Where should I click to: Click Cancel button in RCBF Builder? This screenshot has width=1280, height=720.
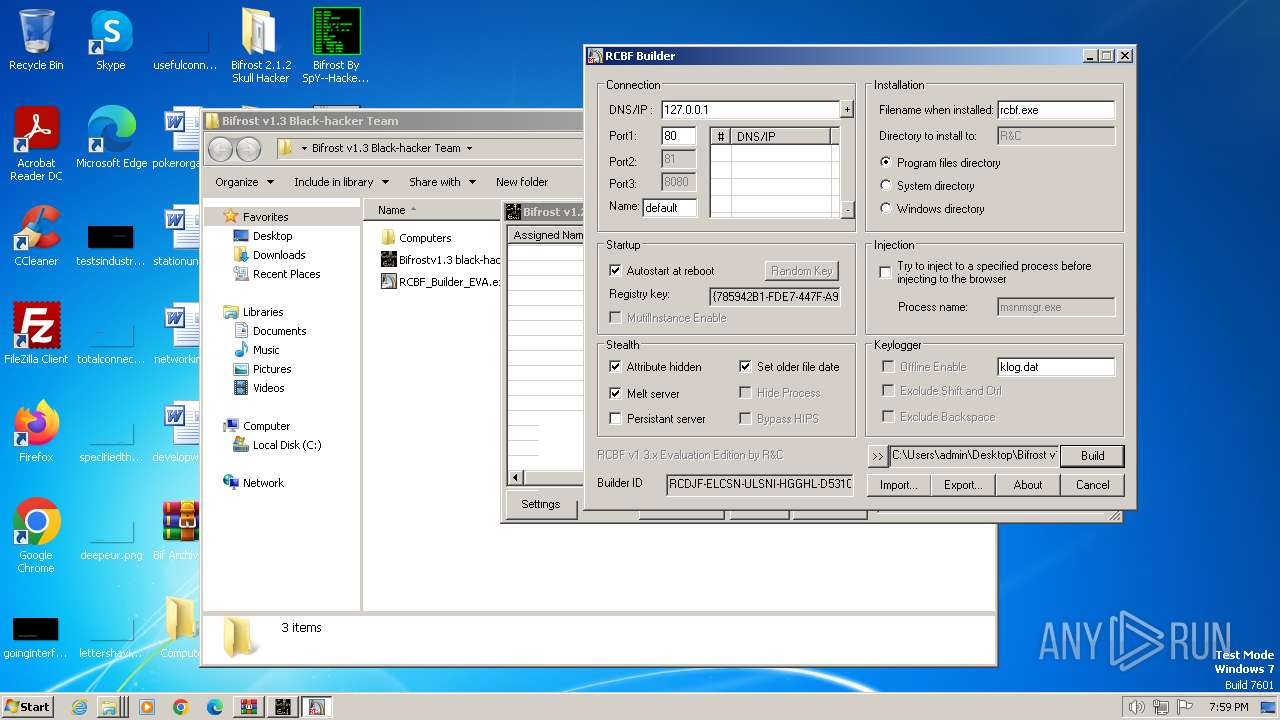(1092, 485)
